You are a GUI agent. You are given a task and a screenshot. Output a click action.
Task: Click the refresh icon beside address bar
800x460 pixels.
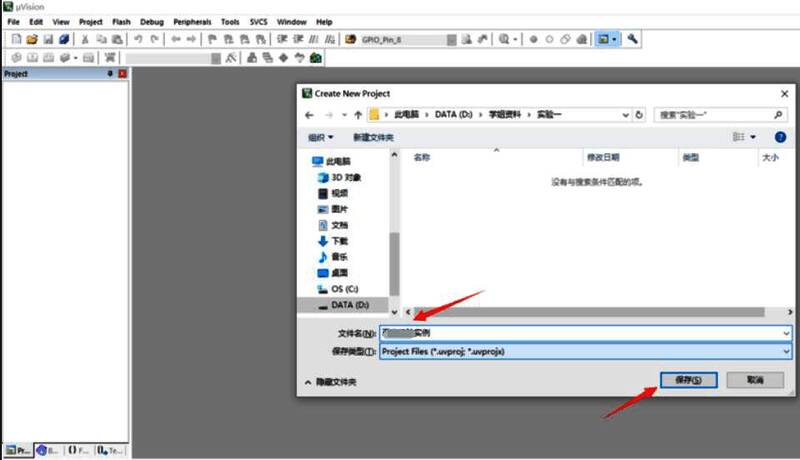tap(641, 115)
